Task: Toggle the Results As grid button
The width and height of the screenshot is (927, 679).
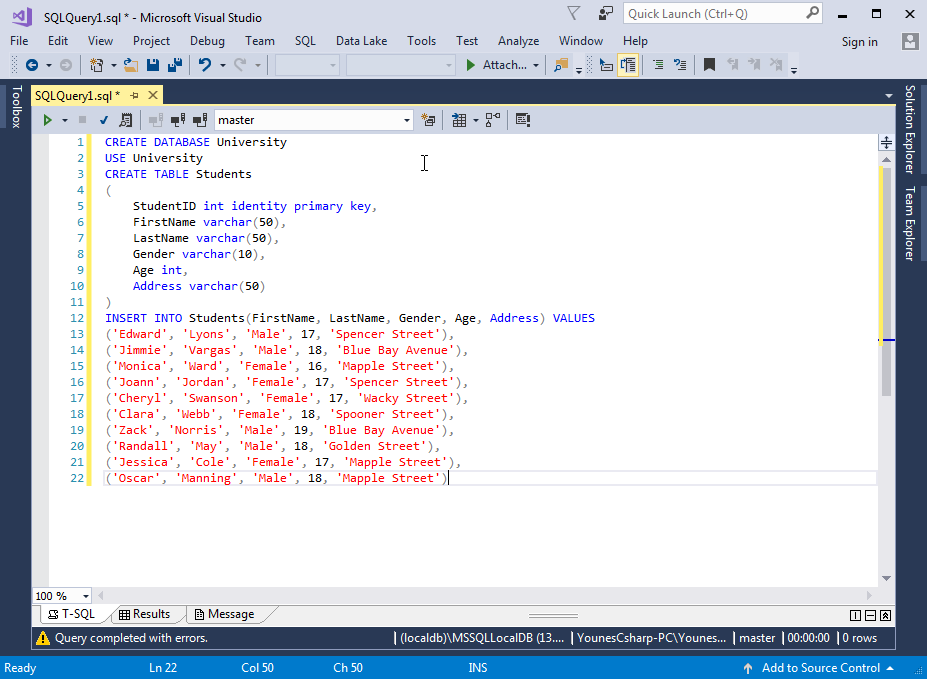Action: [x=458, y=120]
